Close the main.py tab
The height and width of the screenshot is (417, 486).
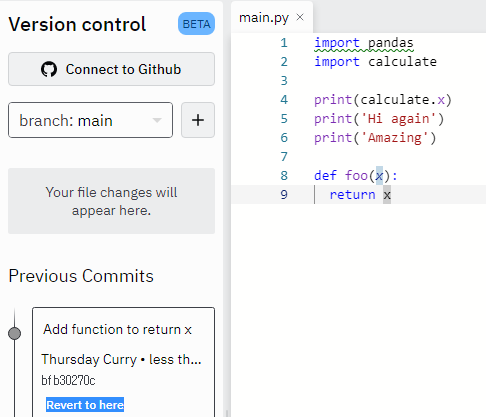pos(300,17)
